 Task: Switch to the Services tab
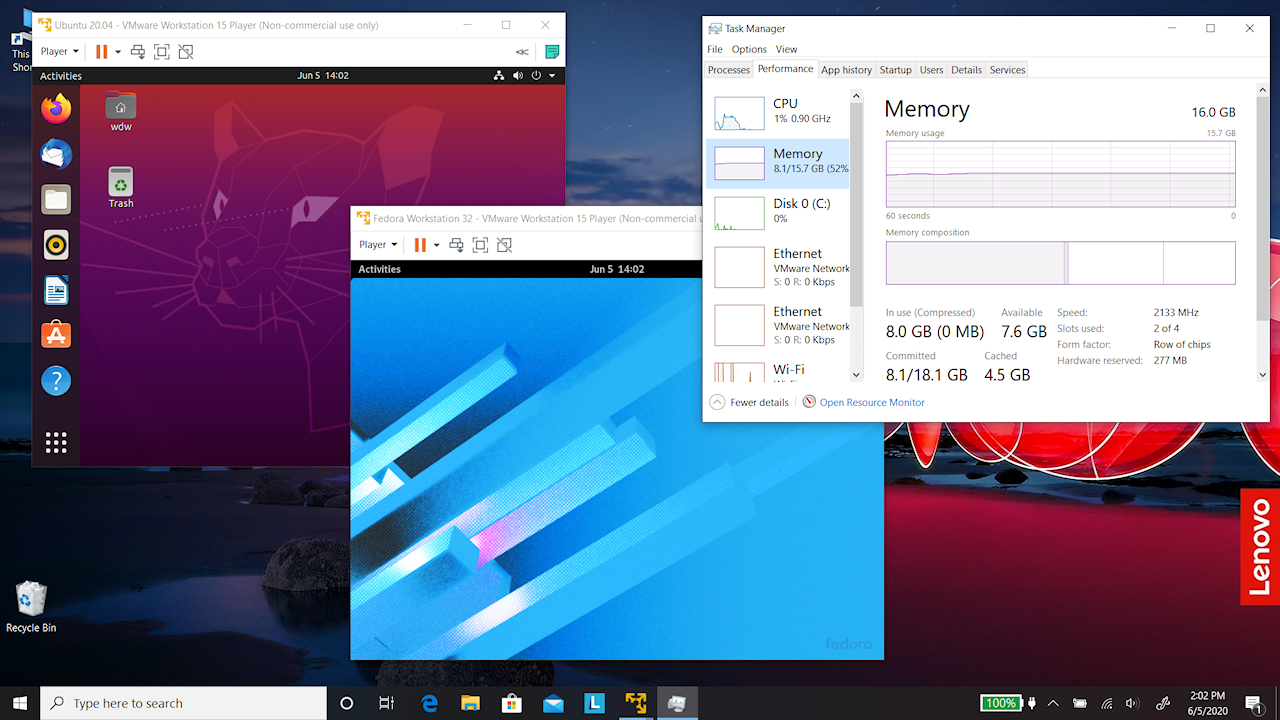tap(1007, 70)
